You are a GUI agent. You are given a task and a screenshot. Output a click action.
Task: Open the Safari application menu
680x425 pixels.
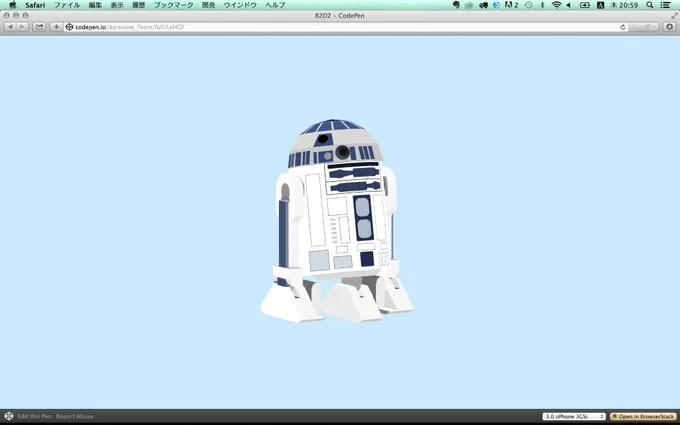click(35, 5)
